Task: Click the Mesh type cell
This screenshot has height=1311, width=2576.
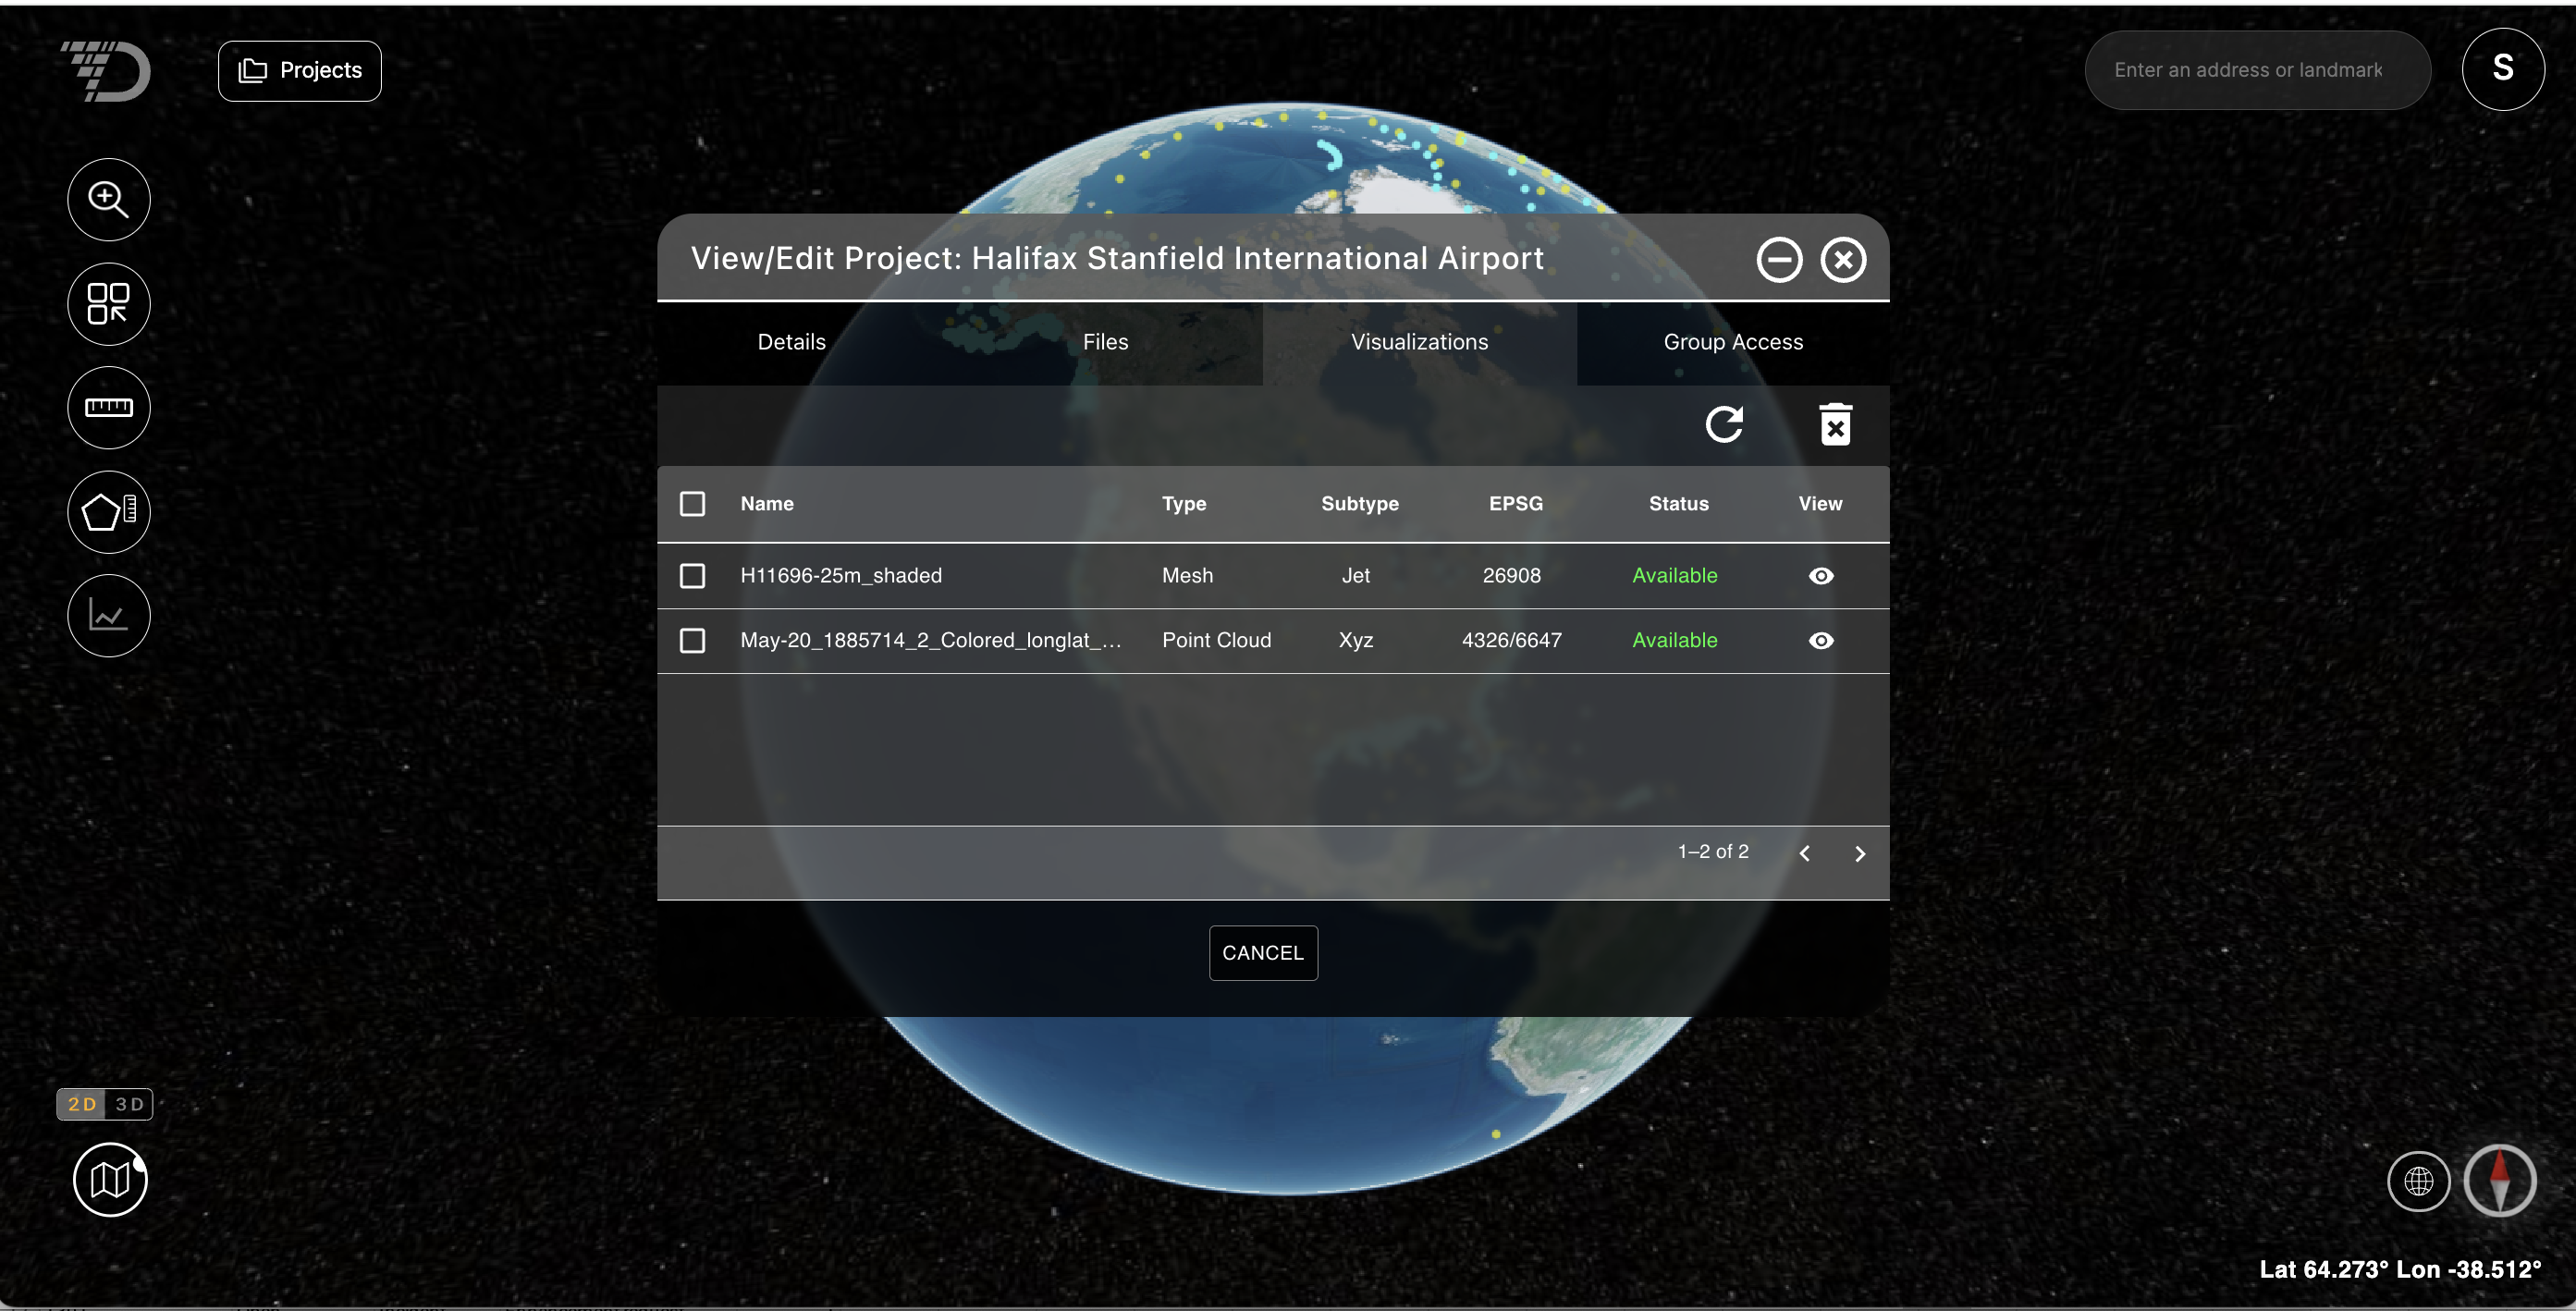Action: [x=1187, y=576]
